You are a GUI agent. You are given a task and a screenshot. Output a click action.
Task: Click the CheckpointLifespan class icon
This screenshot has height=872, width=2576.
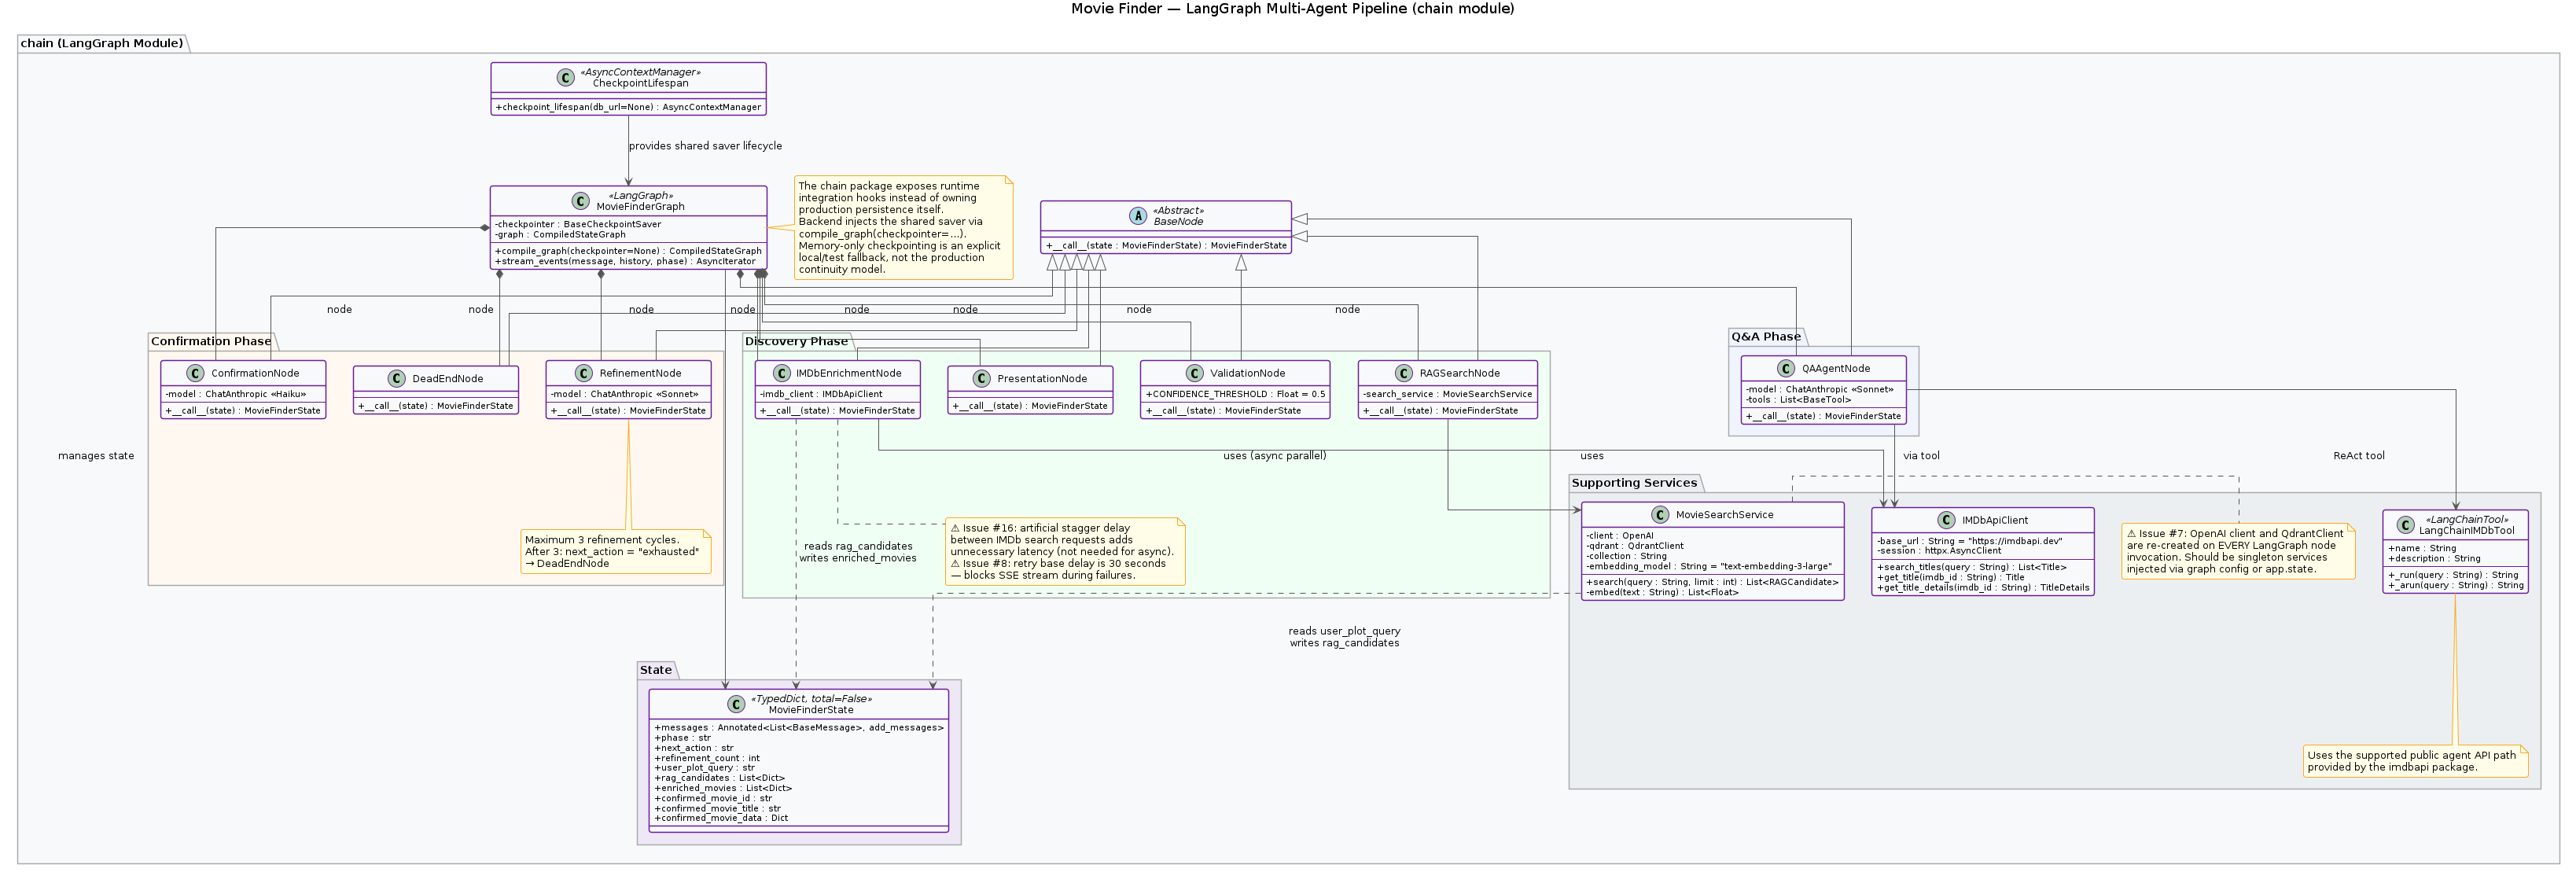(x=566, y=77)
